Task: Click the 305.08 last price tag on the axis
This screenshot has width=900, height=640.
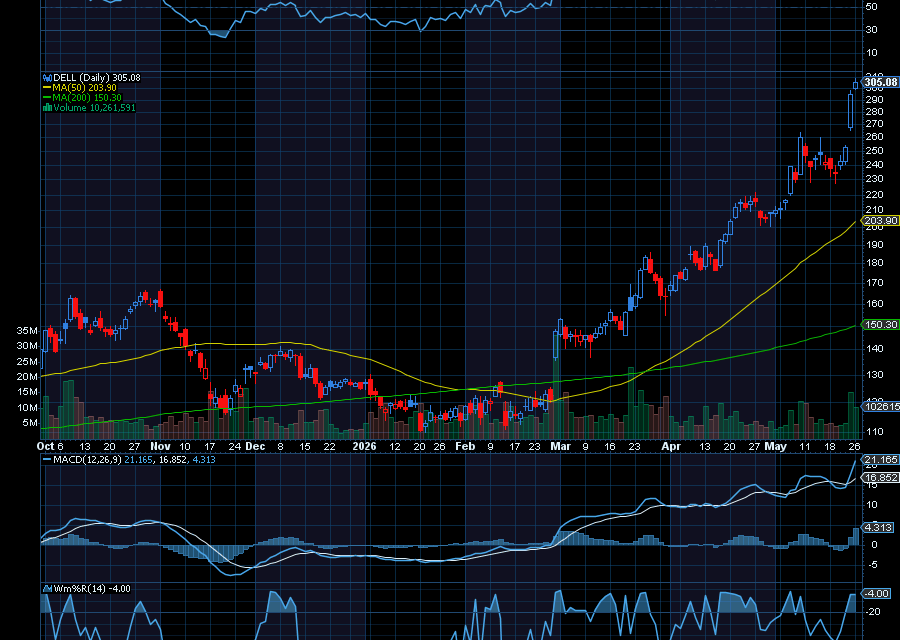Action: coord(880,82)
